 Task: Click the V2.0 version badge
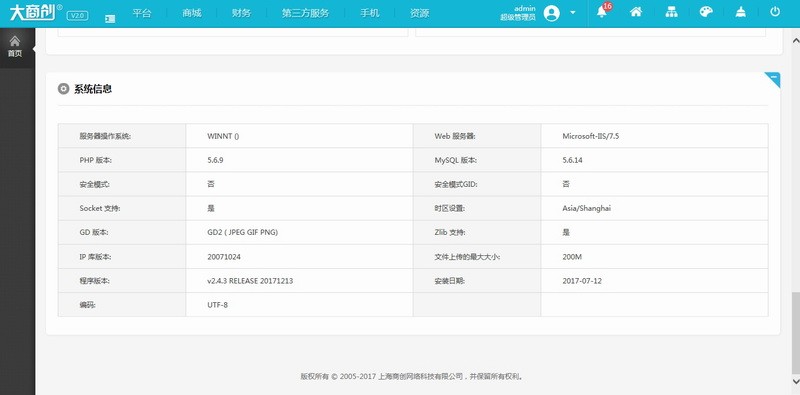pyautogui.click(x=77, y=16)
